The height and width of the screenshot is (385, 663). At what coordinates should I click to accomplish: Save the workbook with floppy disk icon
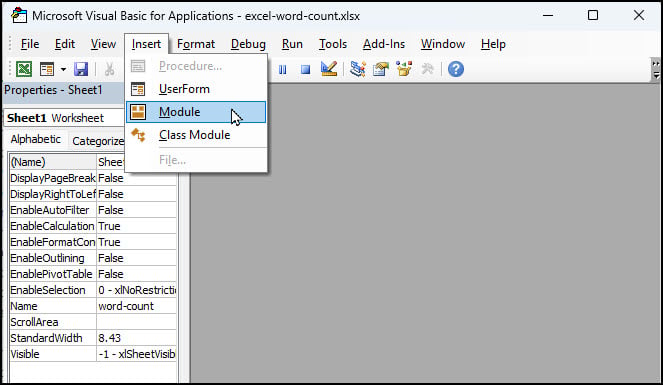coord(81,69)
